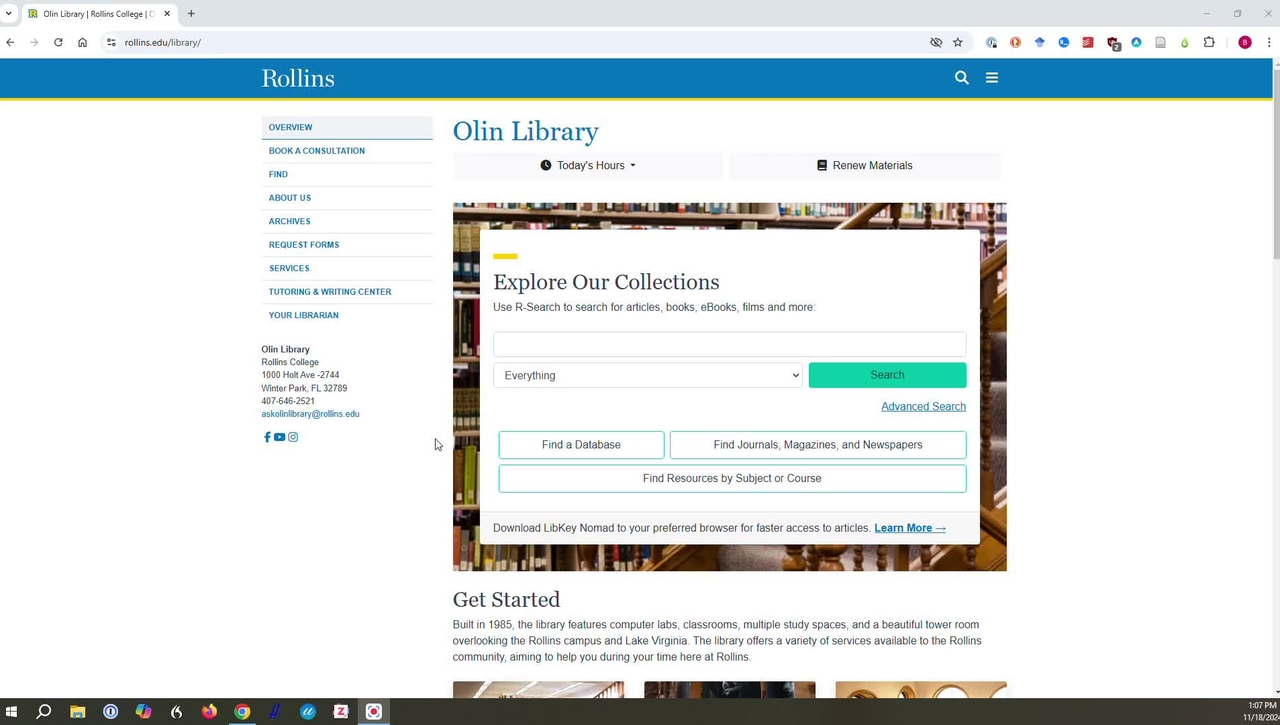Click the browser home icon
1280x725 pixels.
pos(82,42)
